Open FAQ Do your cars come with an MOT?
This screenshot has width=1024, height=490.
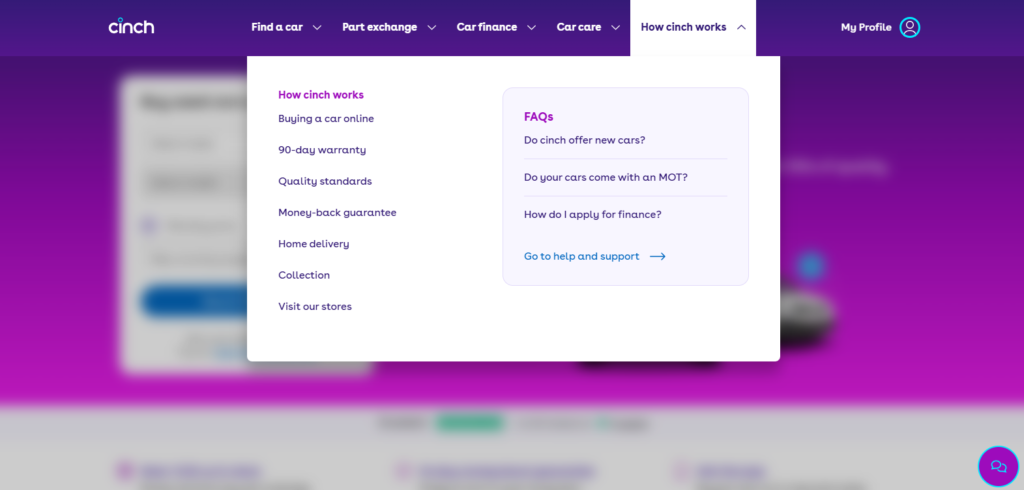point(605,177)
